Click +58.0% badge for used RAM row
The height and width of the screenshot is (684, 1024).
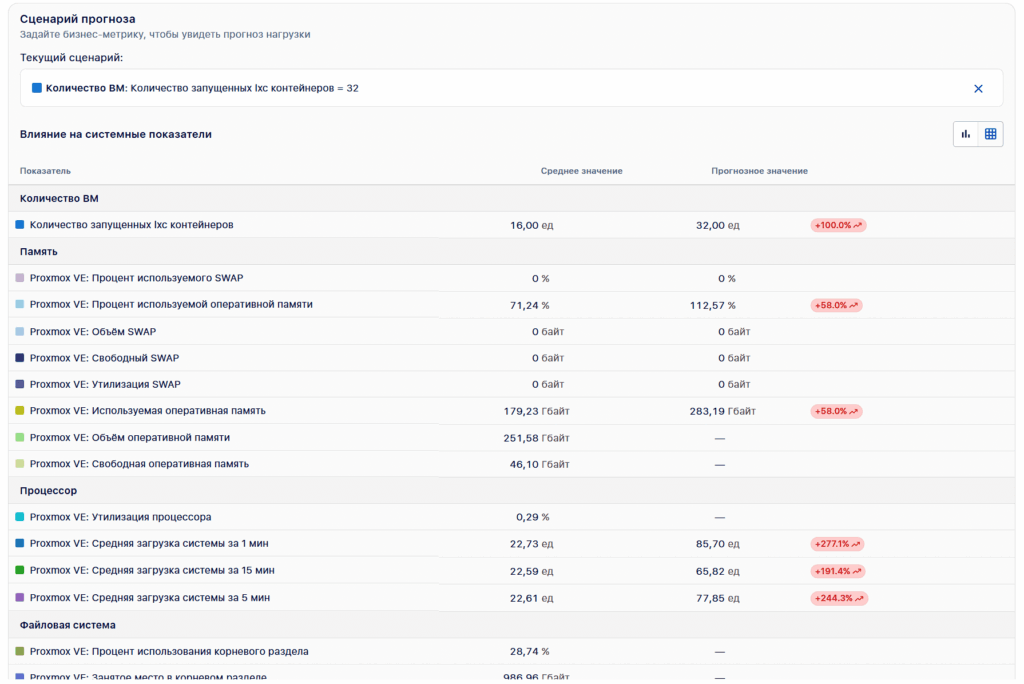(x=837, y=411)
